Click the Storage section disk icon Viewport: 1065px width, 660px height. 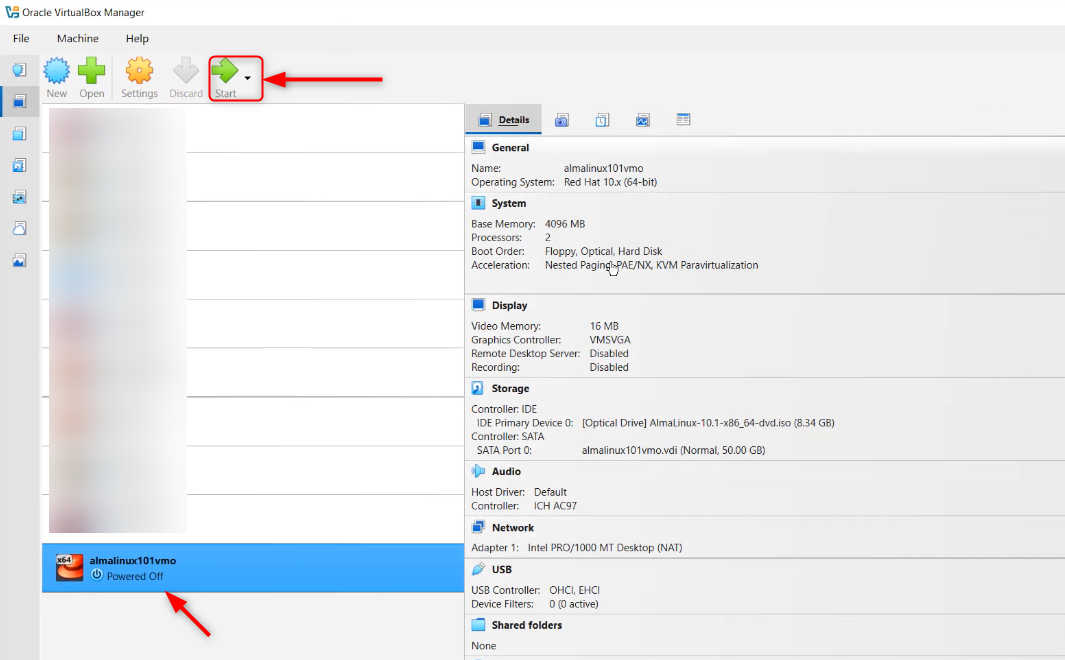point(478,388)
